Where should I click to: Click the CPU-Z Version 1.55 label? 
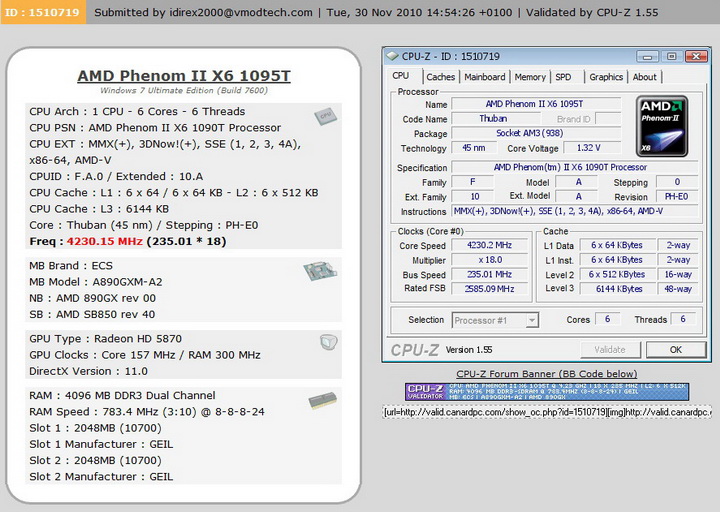click(469, 350)
